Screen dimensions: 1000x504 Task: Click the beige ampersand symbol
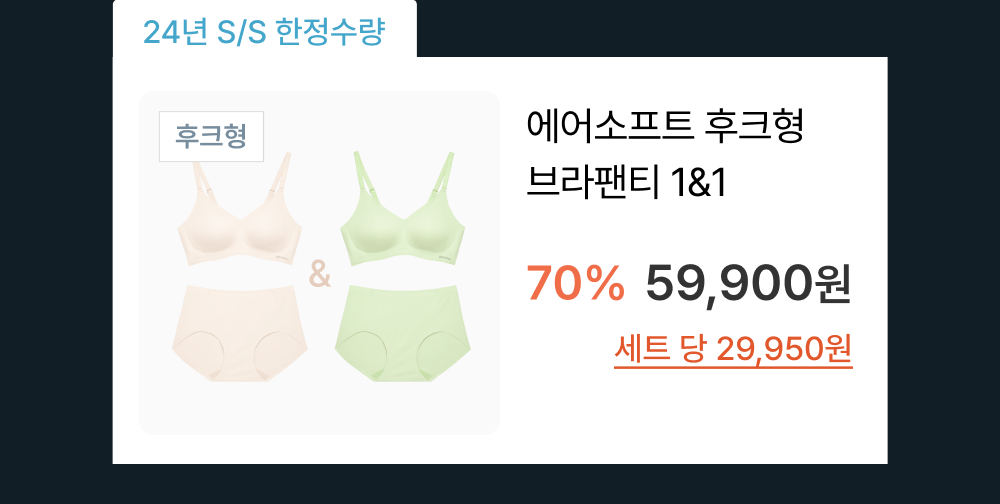point(320,273)
